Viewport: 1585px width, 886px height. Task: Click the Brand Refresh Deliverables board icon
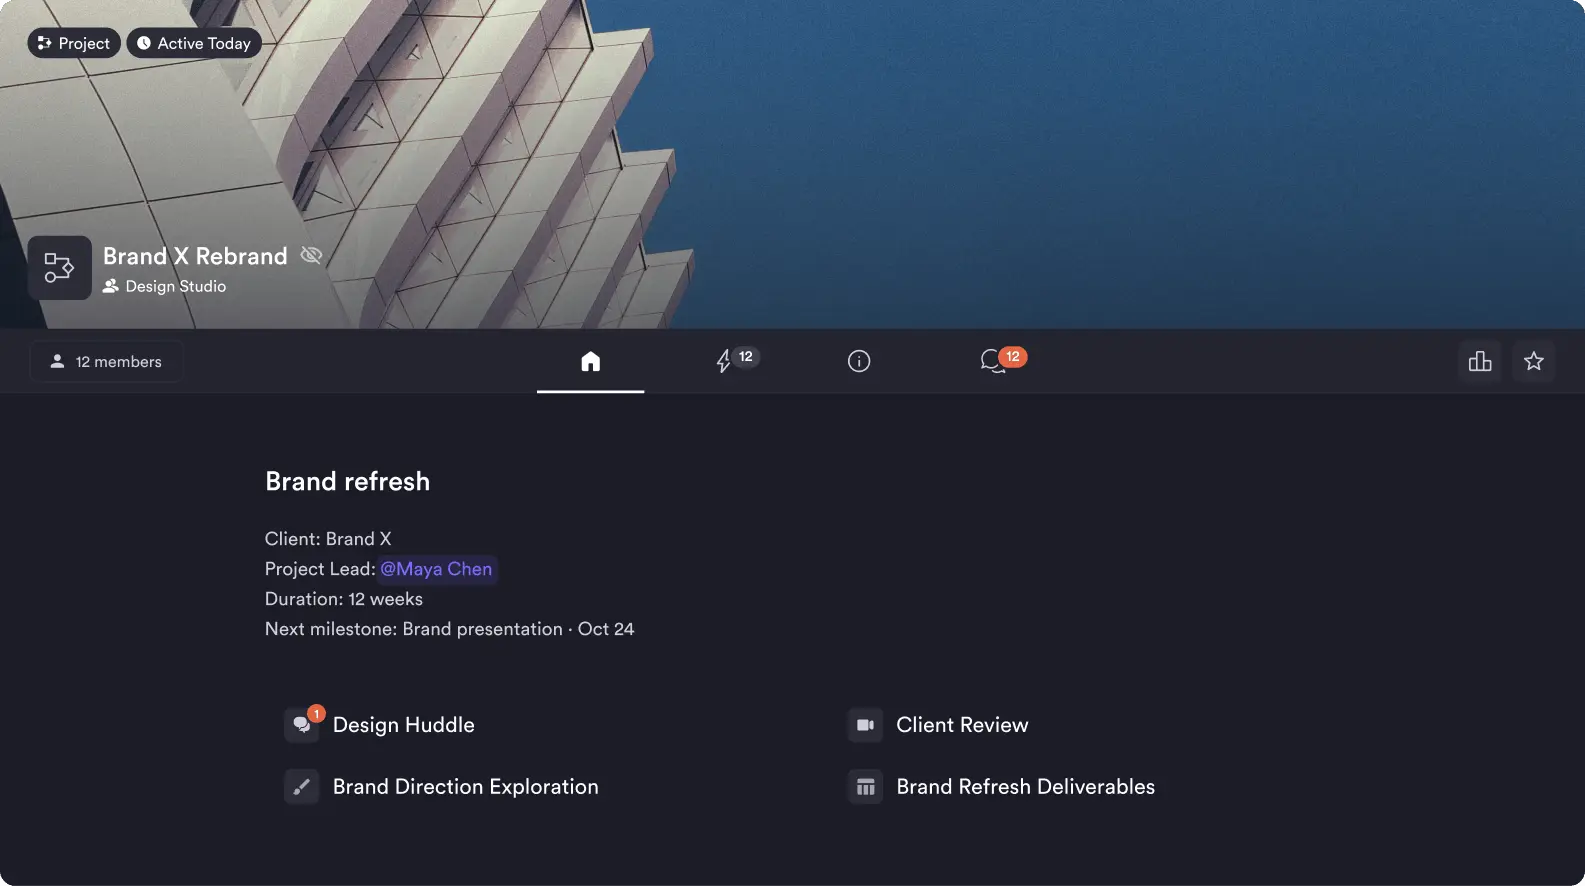click(866, 787)
